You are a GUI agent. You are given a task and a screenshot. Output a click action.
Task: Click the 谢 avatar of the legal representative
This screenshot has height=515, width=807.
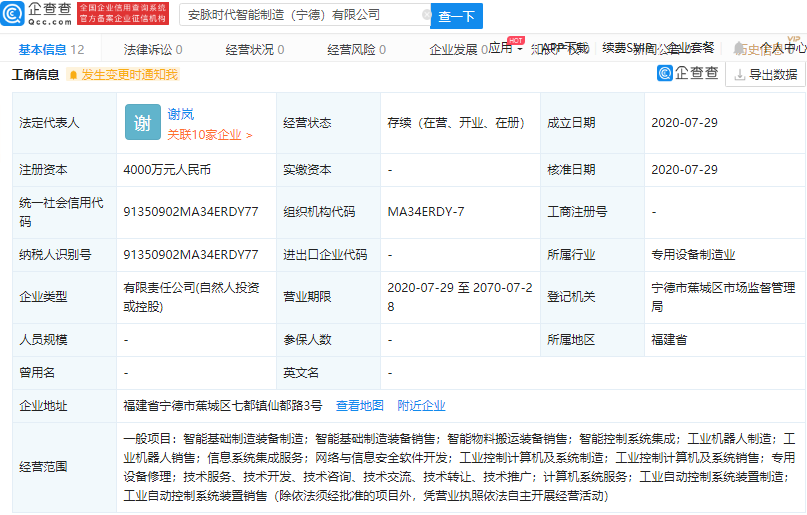[143, 122]
